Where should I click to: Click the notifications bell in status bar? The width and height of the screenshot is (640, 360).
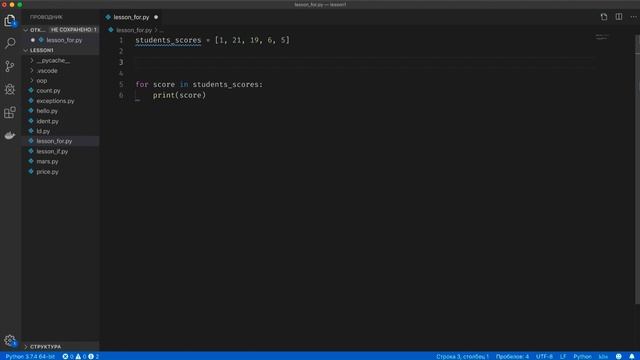pyautogui.click(x=631, y=356)
